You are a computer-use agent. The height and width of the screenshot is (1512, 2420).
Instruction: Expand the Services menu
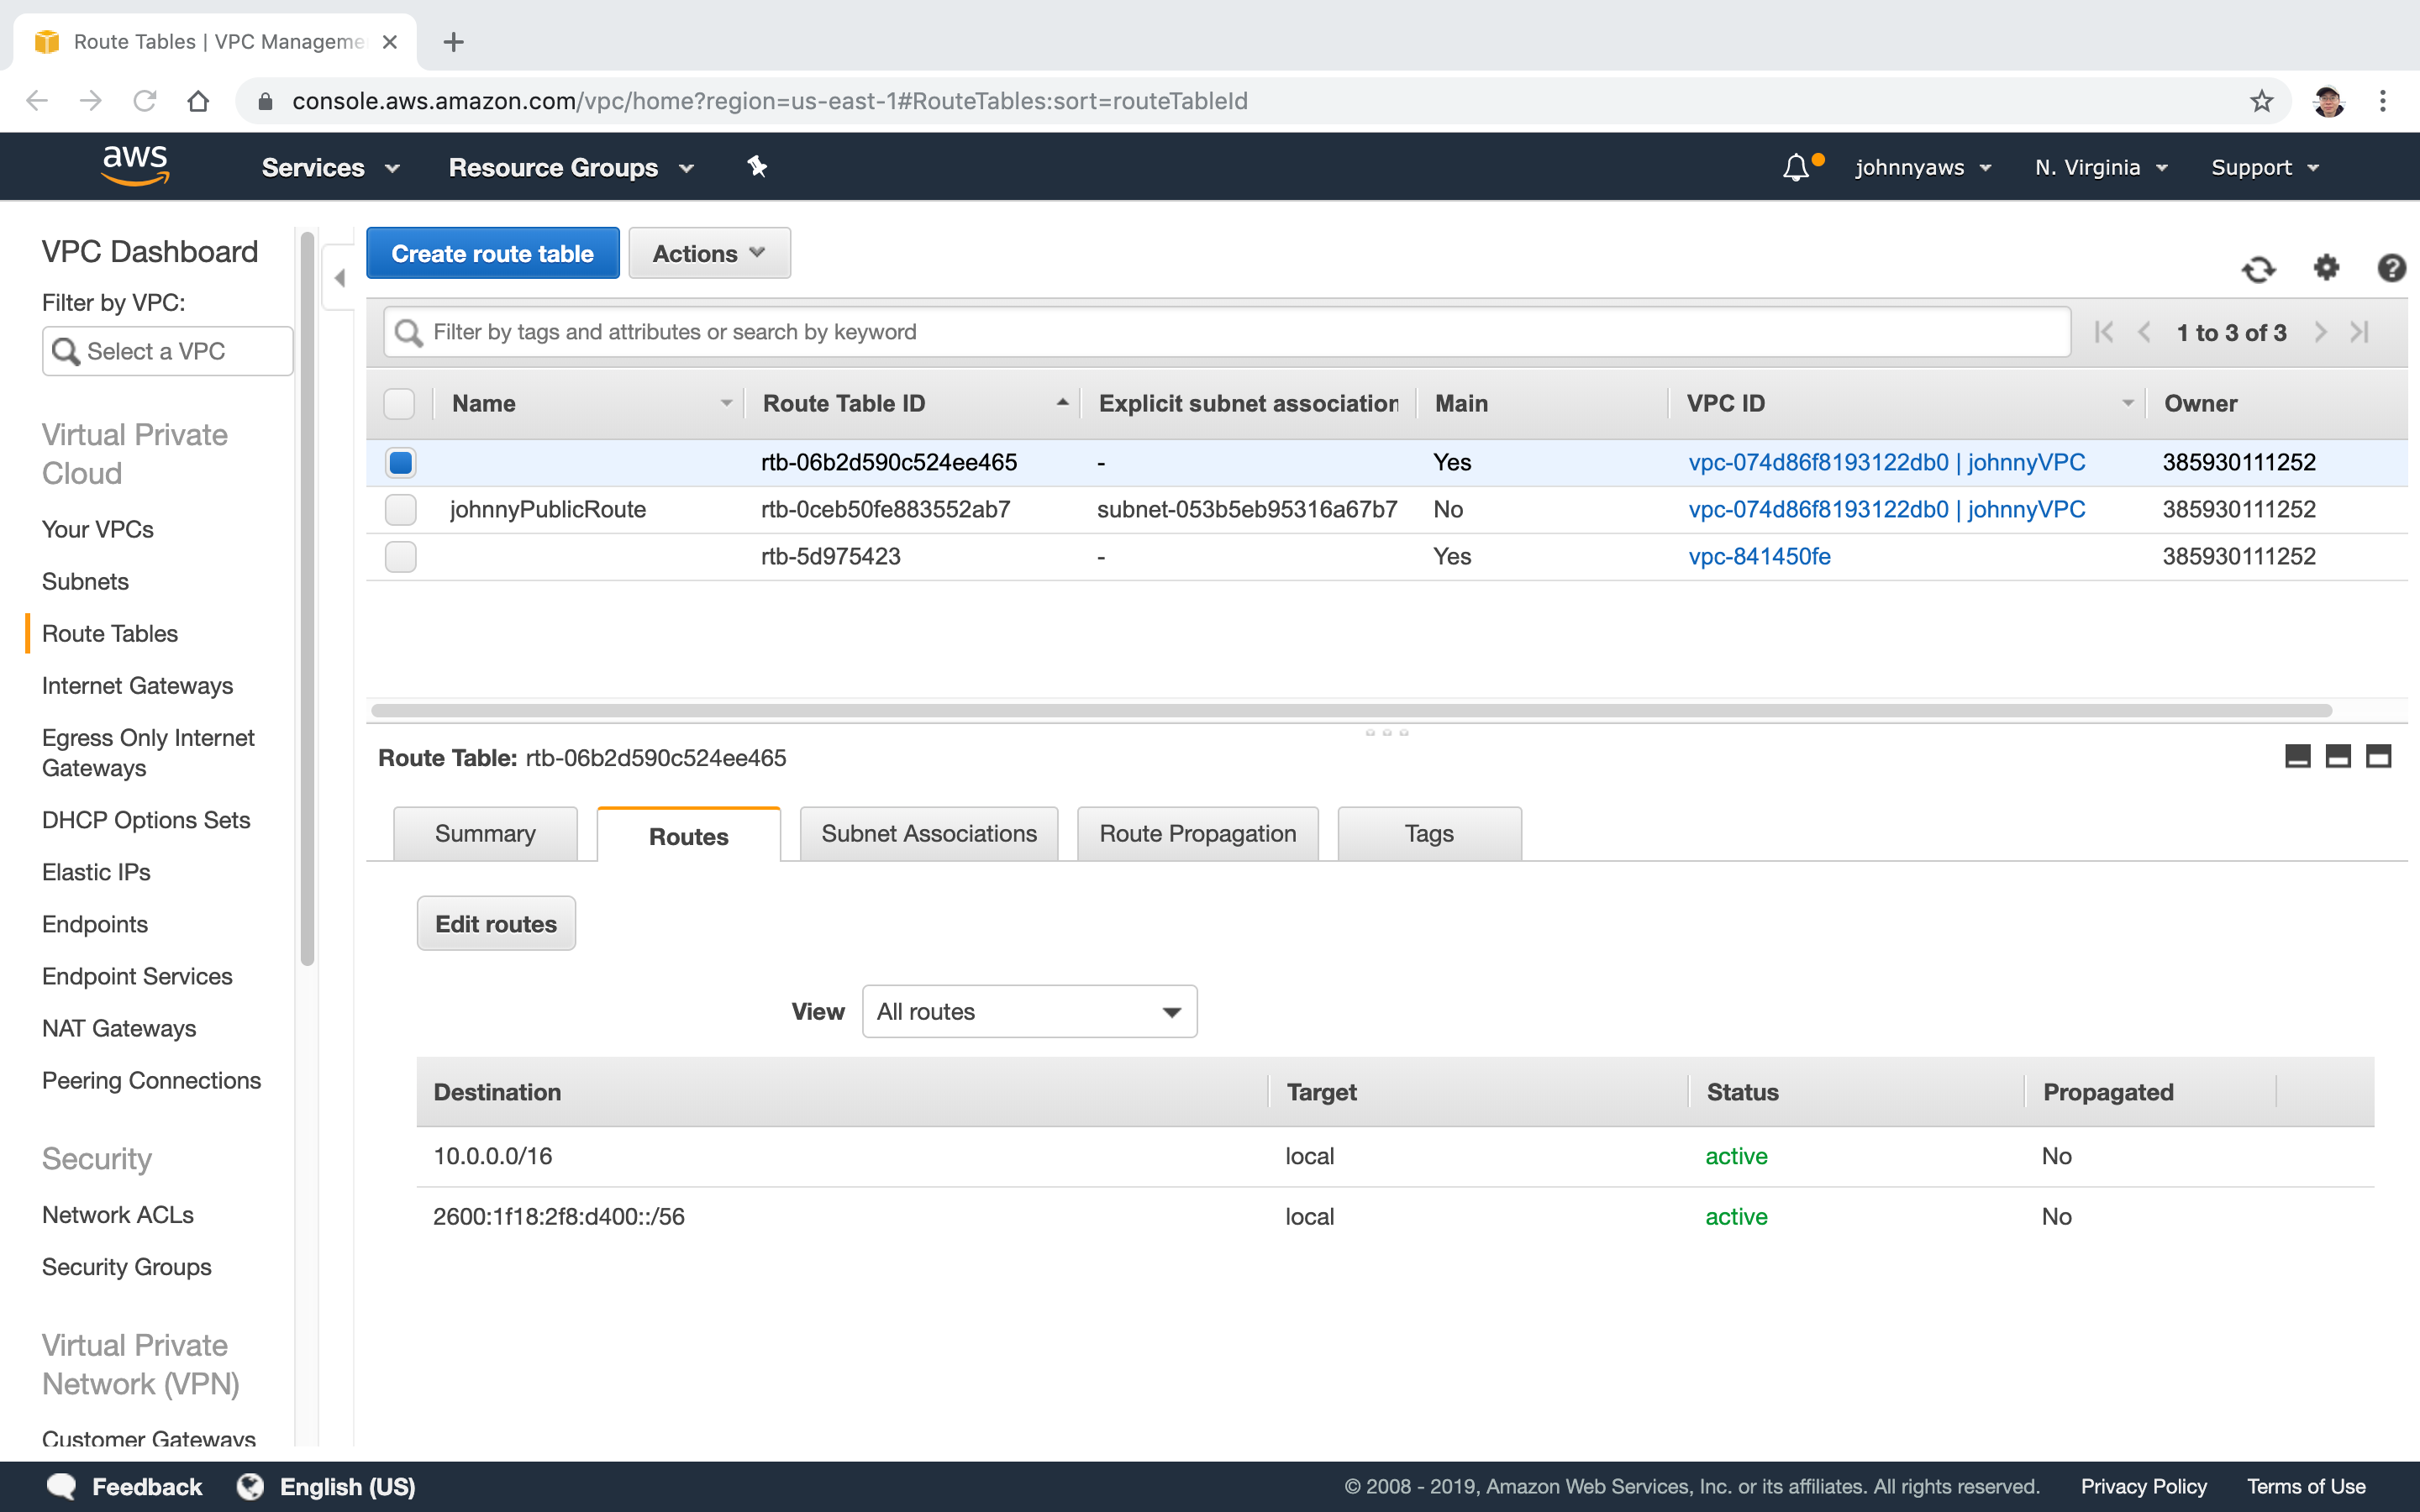point(331,168)
